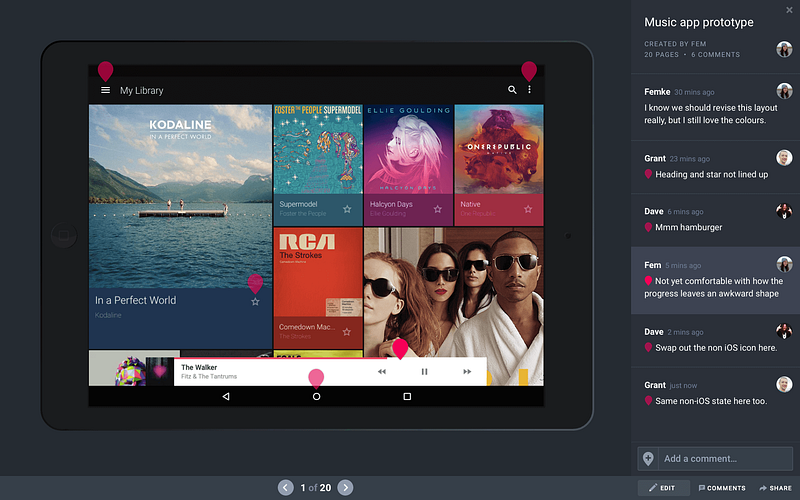Click the Add a comment field
Viewport: 800px width, 500px height.
tap(726, 459)
